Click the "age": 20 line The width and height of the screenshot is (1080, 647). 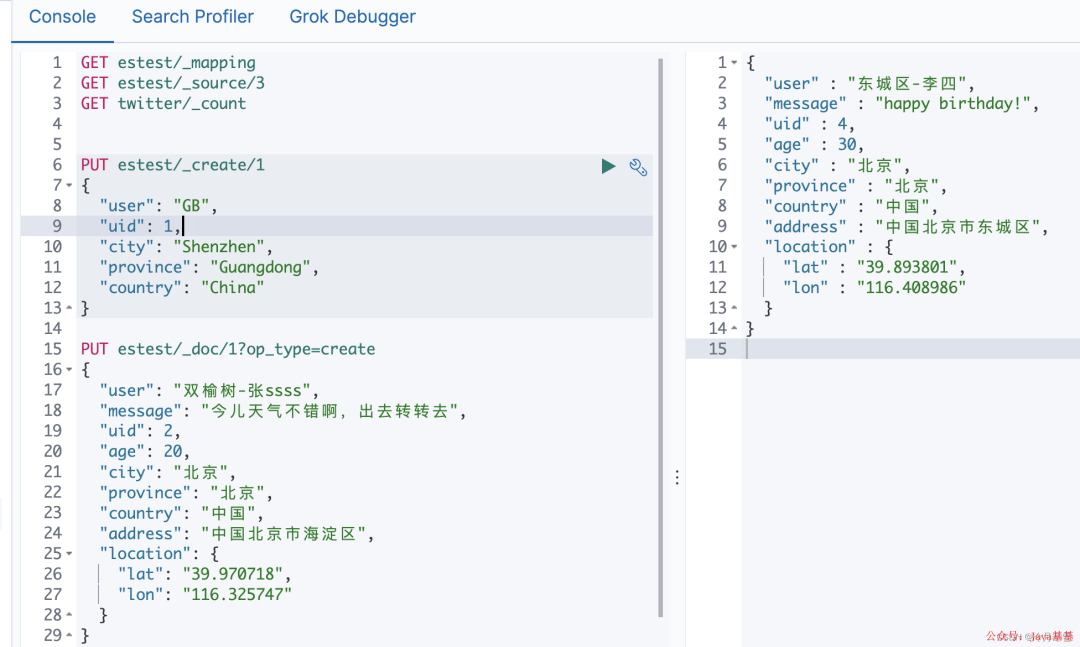point(145,451)
